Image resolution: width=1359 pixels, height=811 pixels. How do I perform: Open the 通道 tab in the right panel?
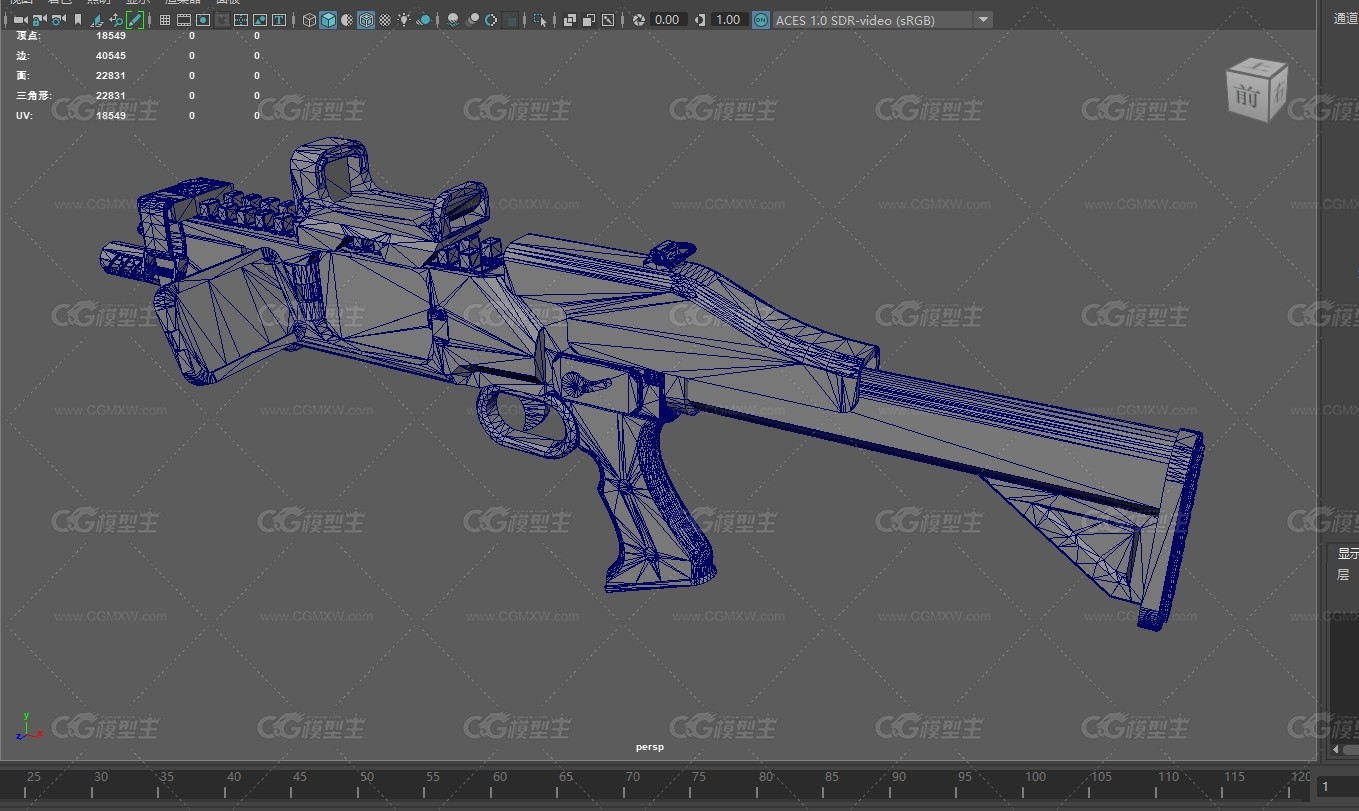[x=1346, y=18]
